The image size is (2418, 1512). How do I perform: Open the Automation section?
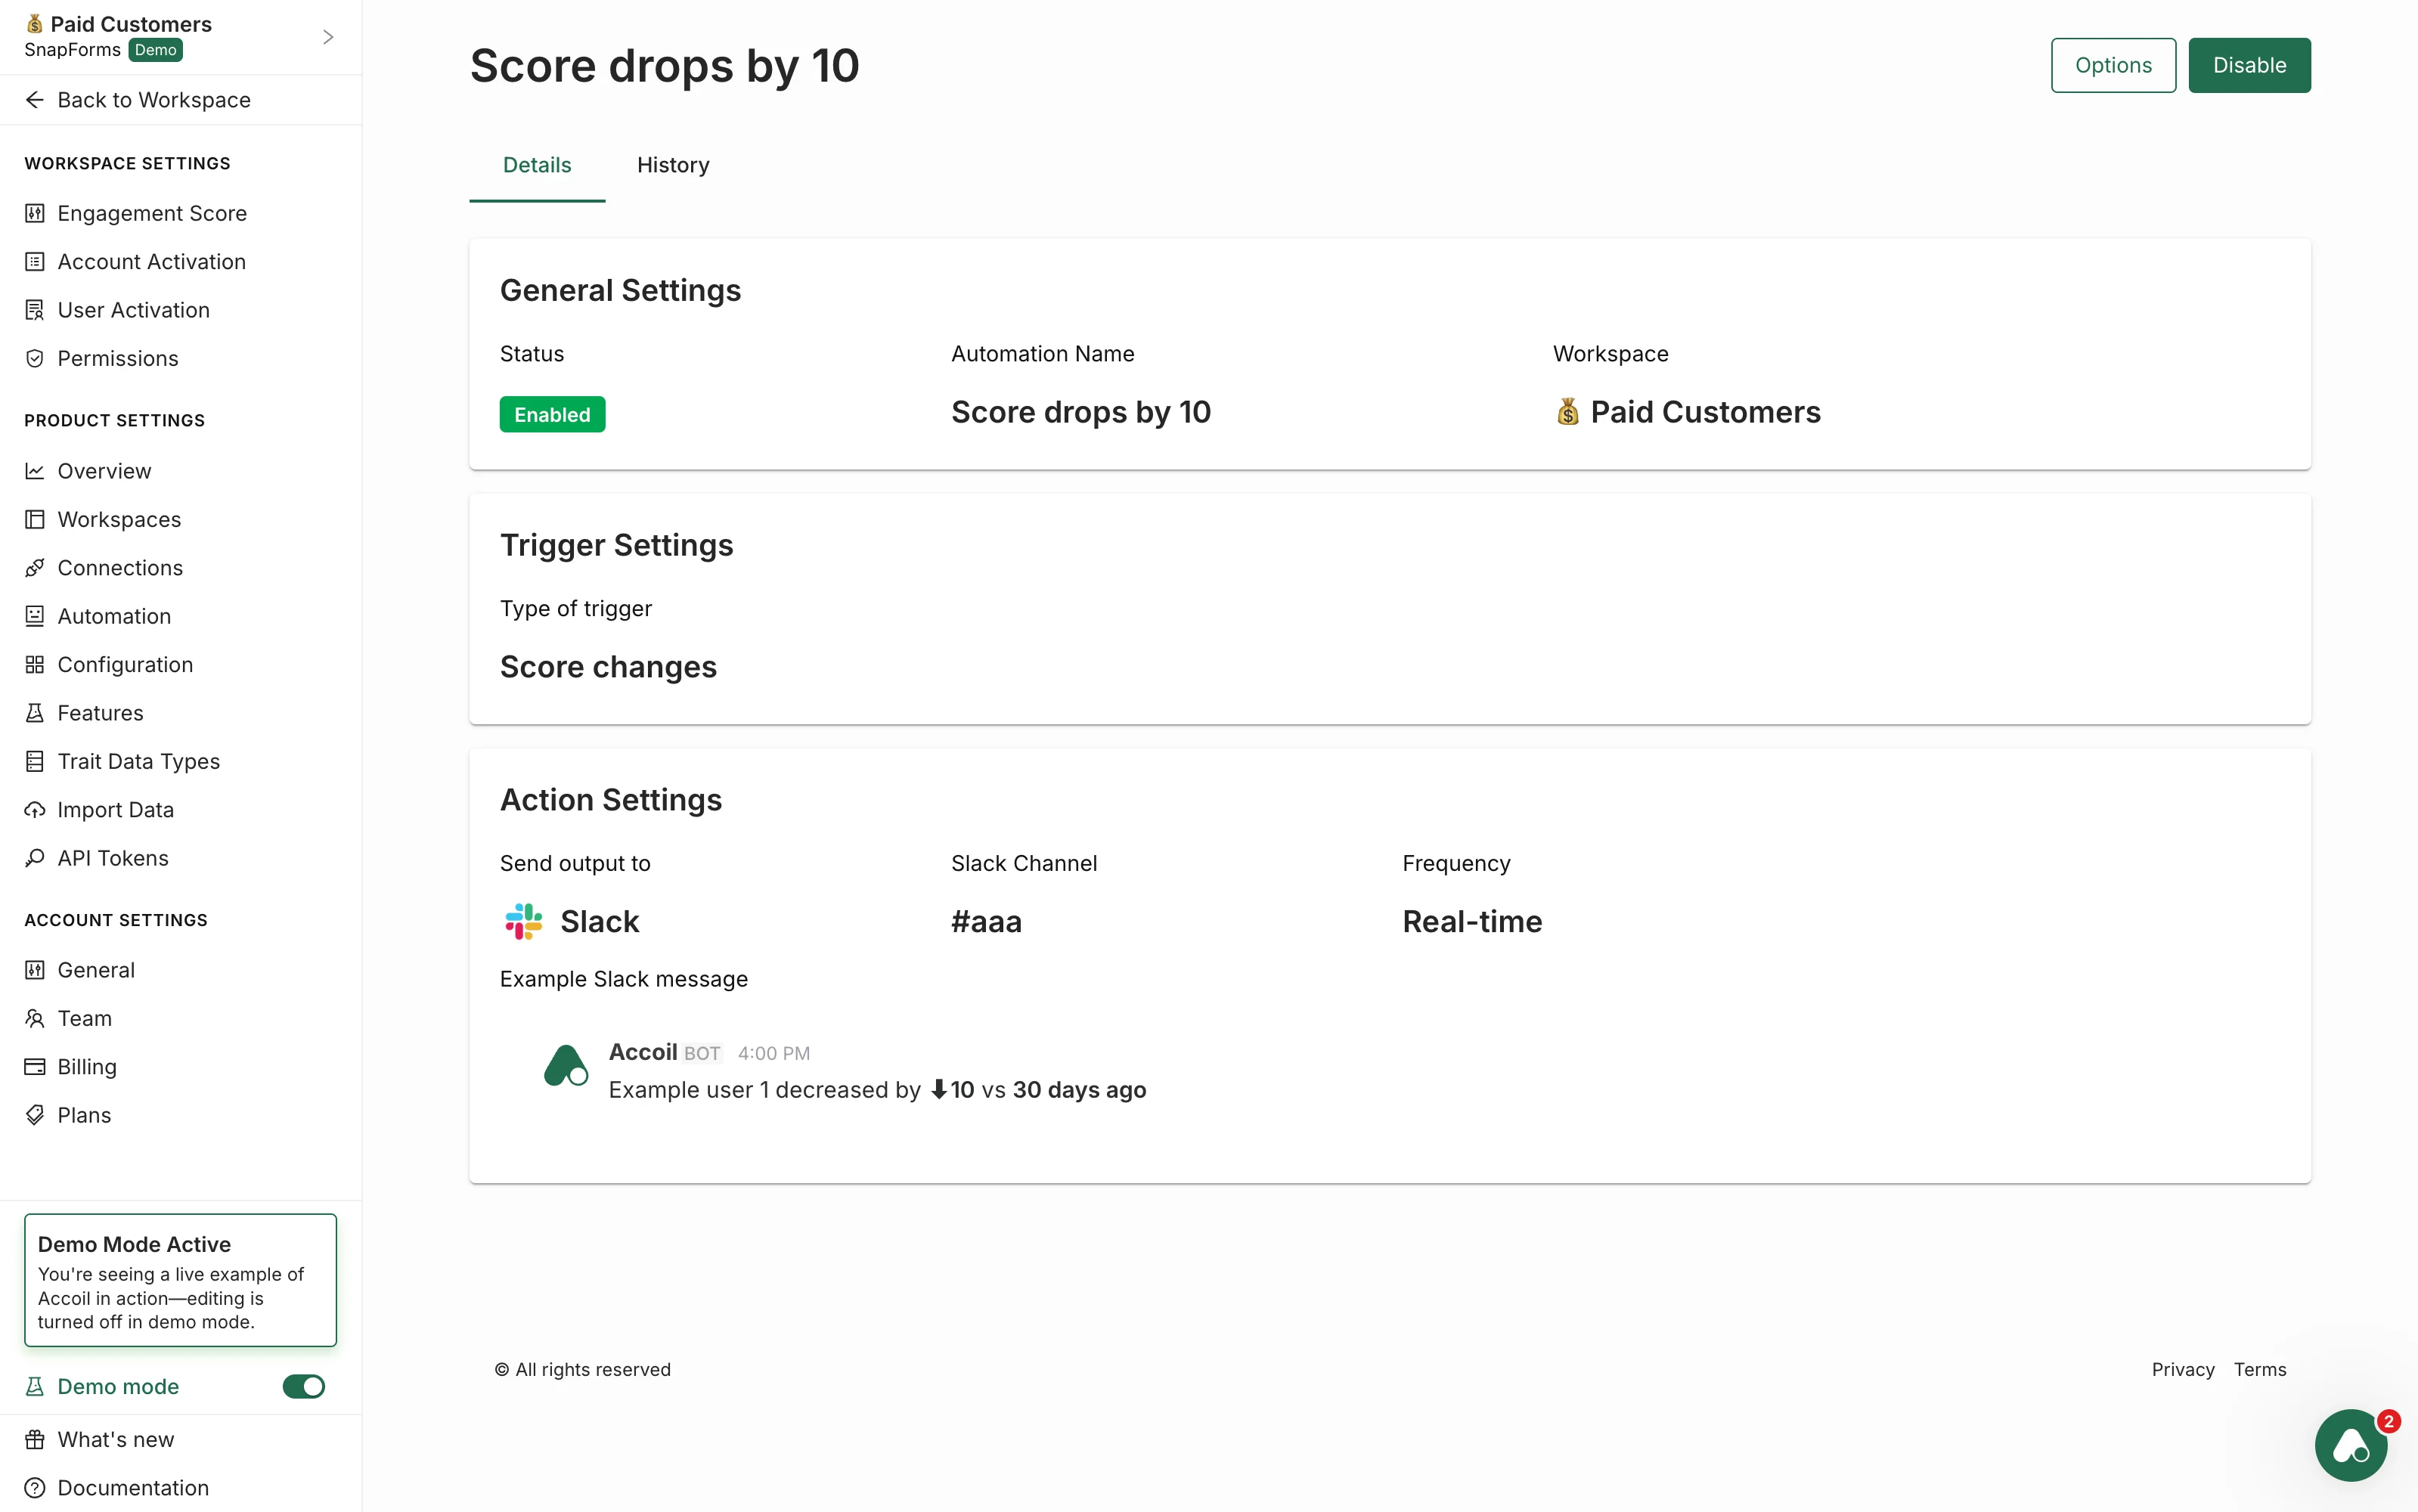click(113, 616)
